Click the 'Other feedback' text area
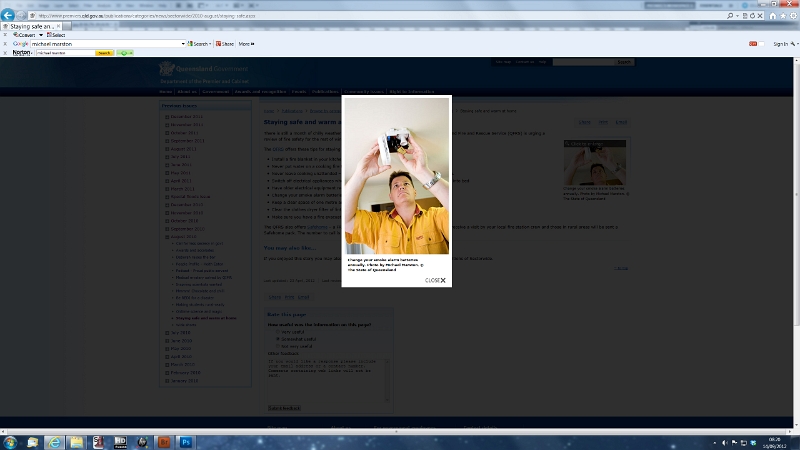The image size is (800, 450). tap(329, 379)
